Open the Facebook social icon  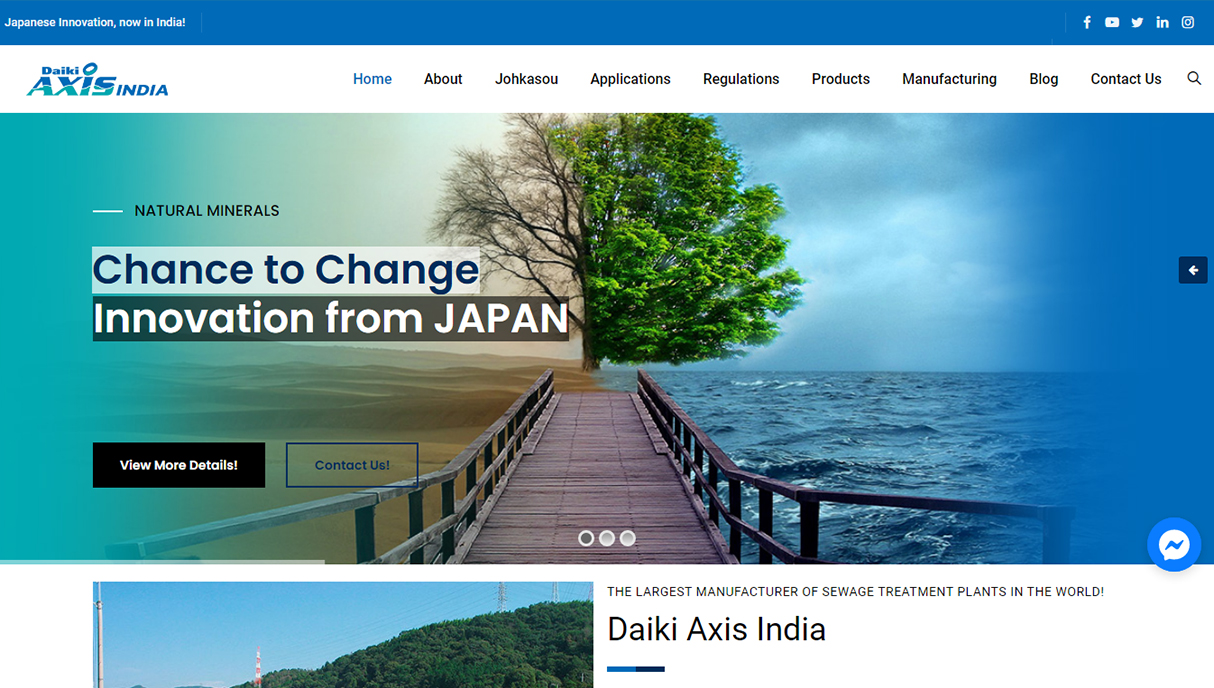click(x=1087, y=22)
